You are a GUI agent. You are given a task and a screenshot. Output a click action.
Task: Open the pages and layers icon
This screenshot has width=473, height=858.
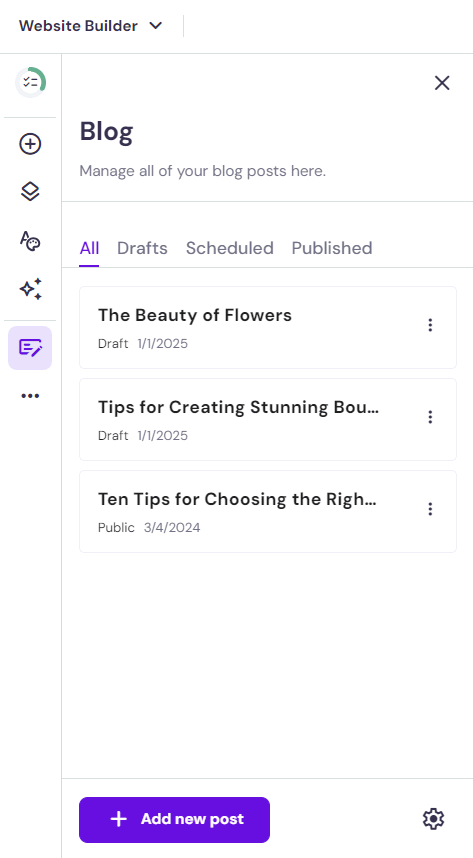tap(30, 192)
